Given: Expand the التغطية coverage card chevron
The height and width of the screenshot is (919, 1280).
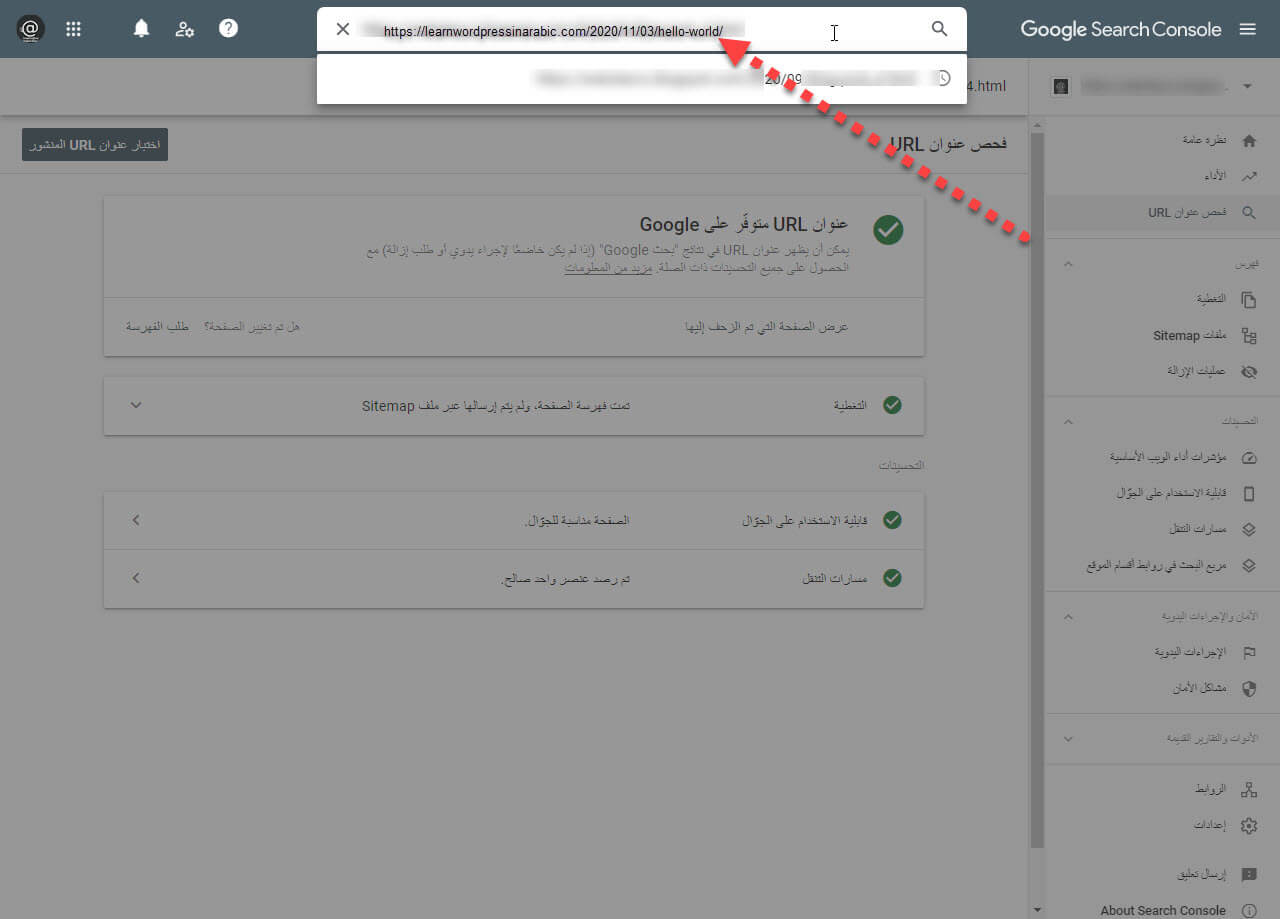Looking at the screenshot, I should click(x=137, y=405).
